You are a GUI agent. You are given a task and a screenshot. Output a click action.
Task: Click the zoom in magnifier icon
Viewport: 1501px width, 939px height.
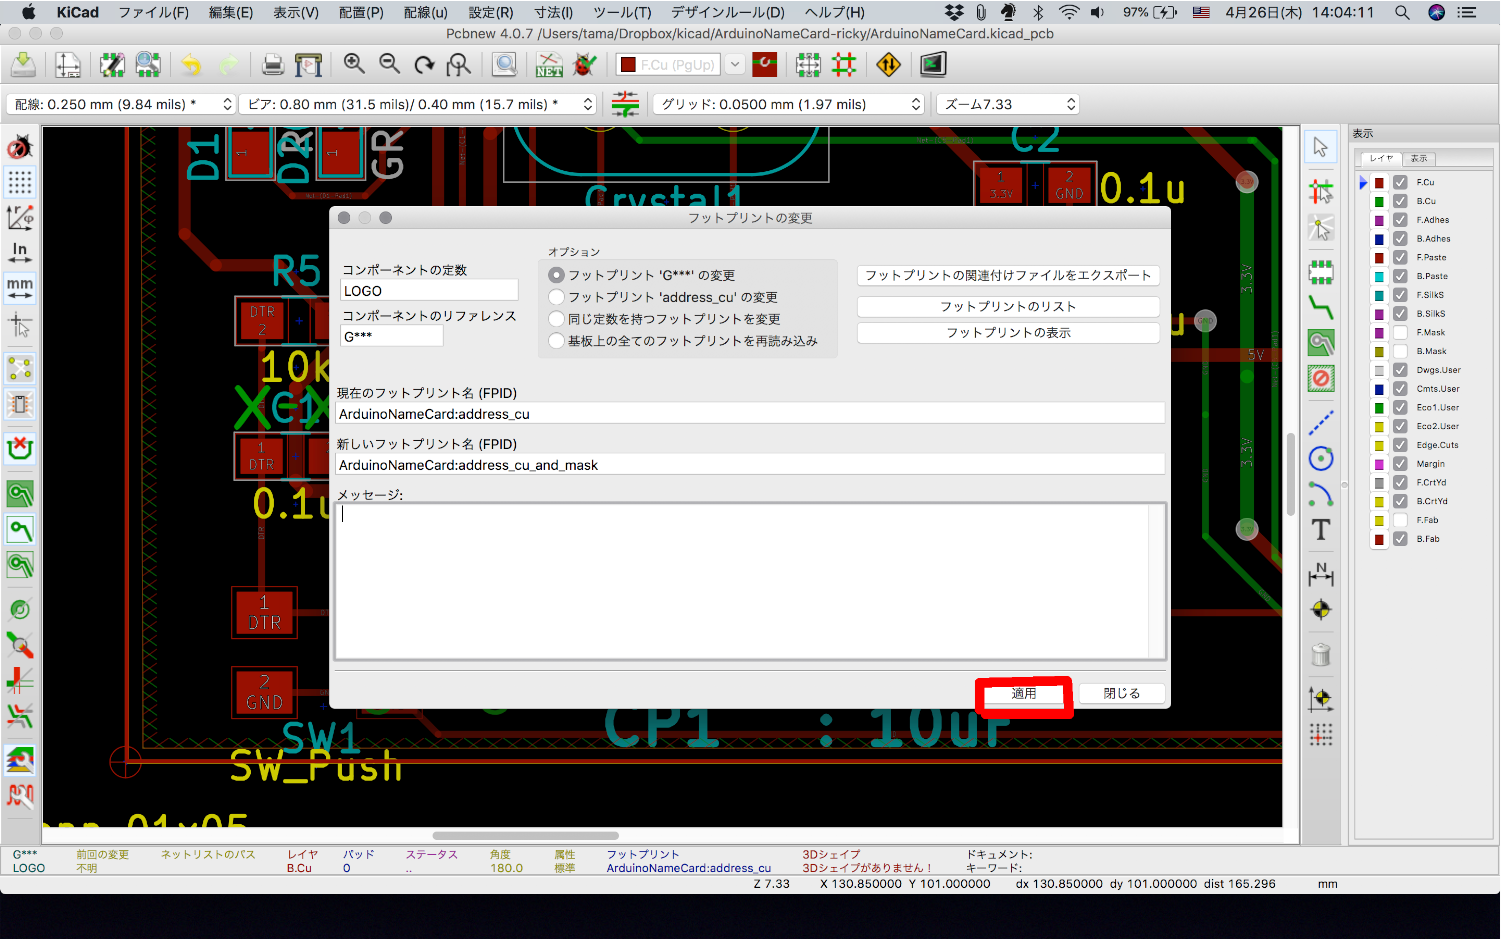[x=354, y=65]
